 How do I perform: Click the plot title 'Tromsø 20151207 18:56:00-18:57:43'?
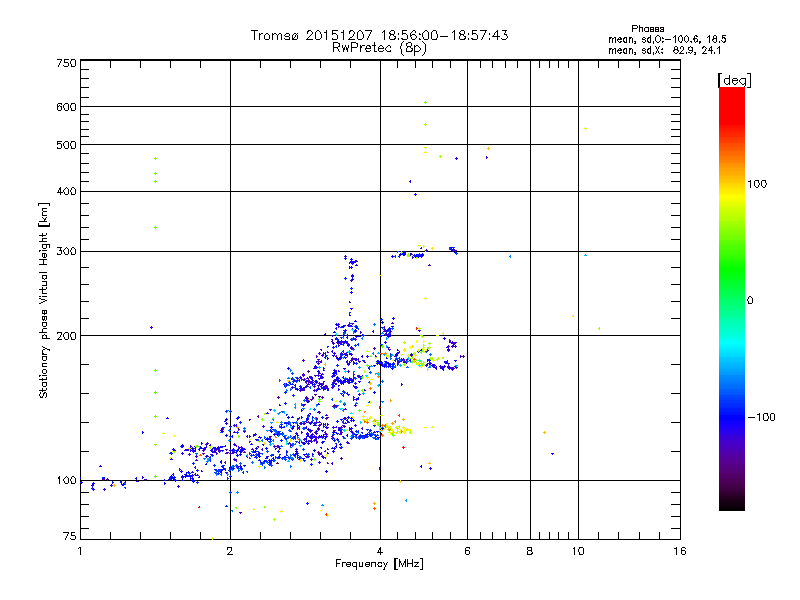click(379, 35)
